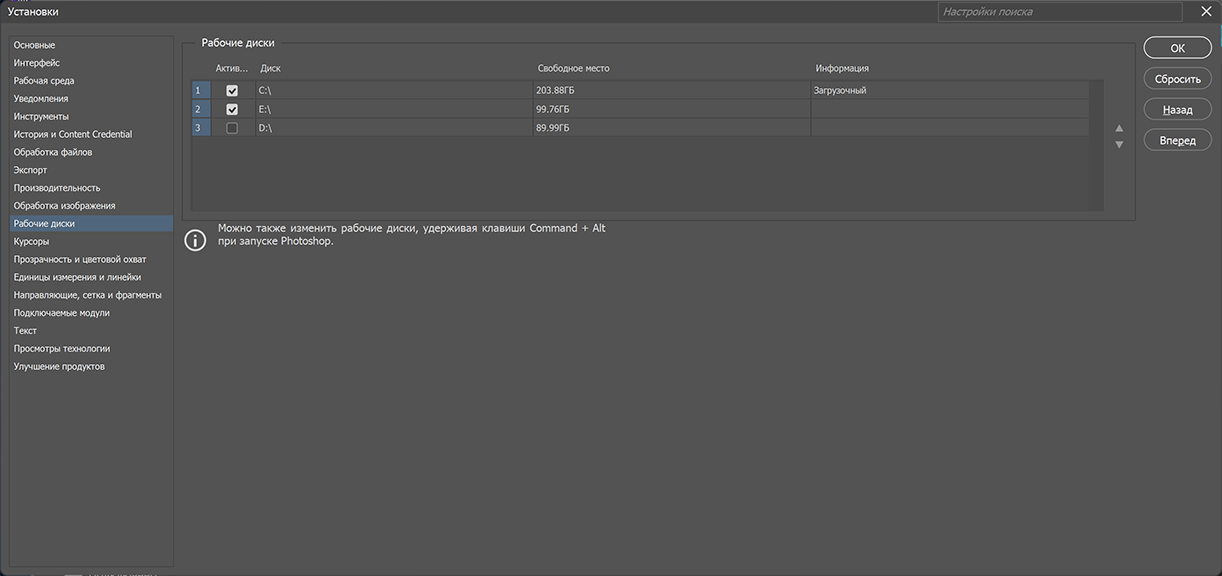
Task: Focus the Настройки поиска search field
Action: tap(1060, 12)
